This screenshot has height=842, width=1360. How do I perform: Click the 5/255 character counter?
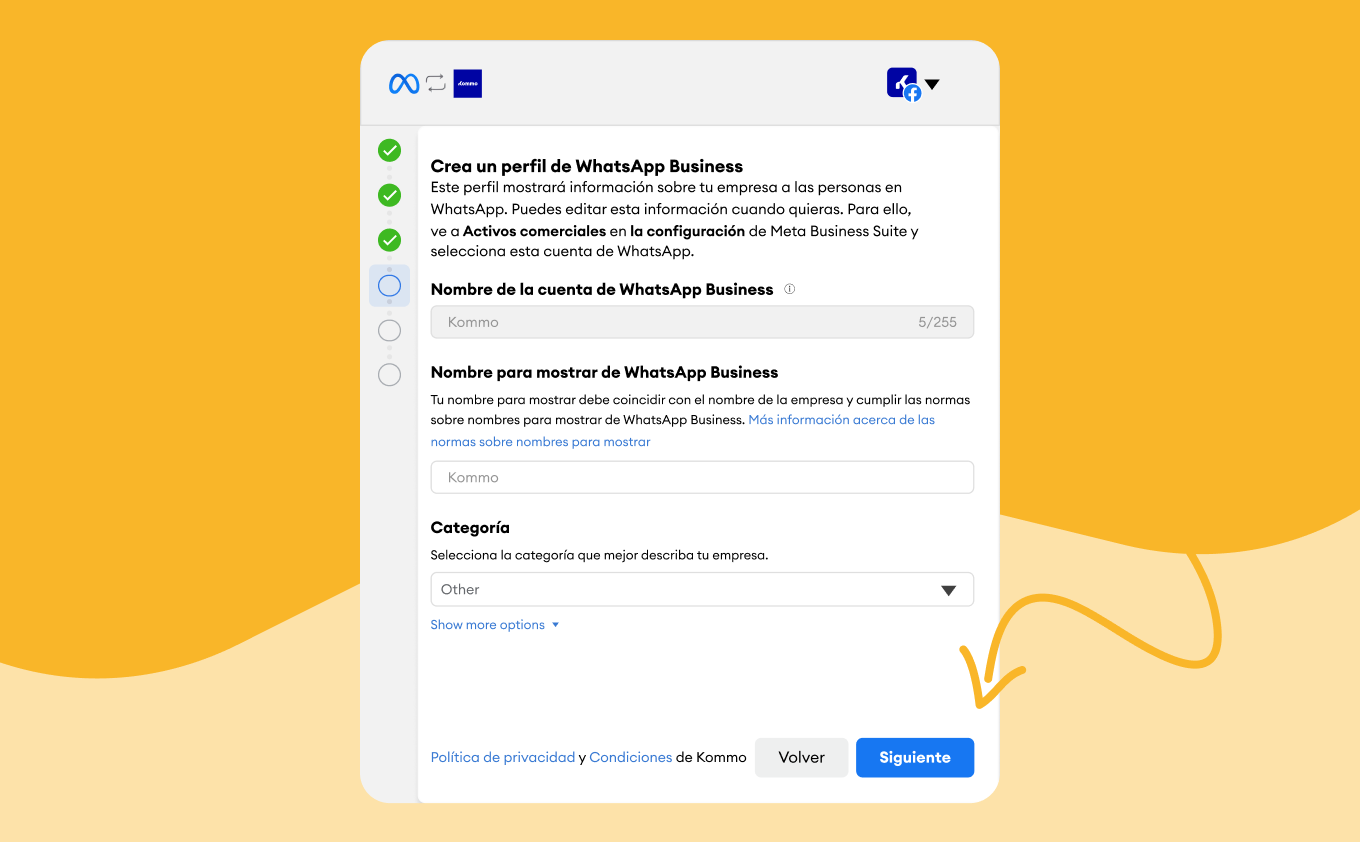[938, 322]
